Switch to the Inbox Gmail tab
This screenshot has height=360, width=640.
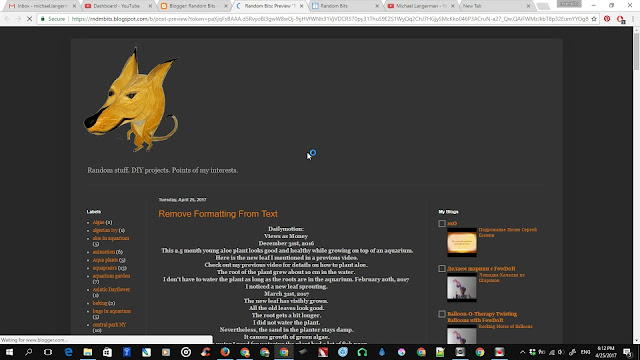42,6
